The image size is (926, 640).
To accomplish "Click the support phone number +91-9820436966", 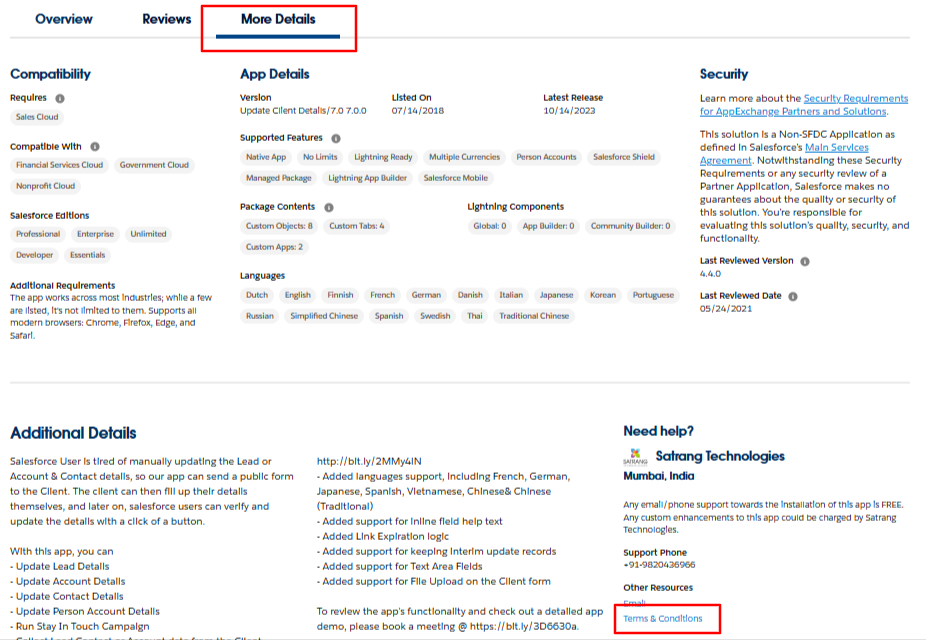I will [x=659, y=565].
